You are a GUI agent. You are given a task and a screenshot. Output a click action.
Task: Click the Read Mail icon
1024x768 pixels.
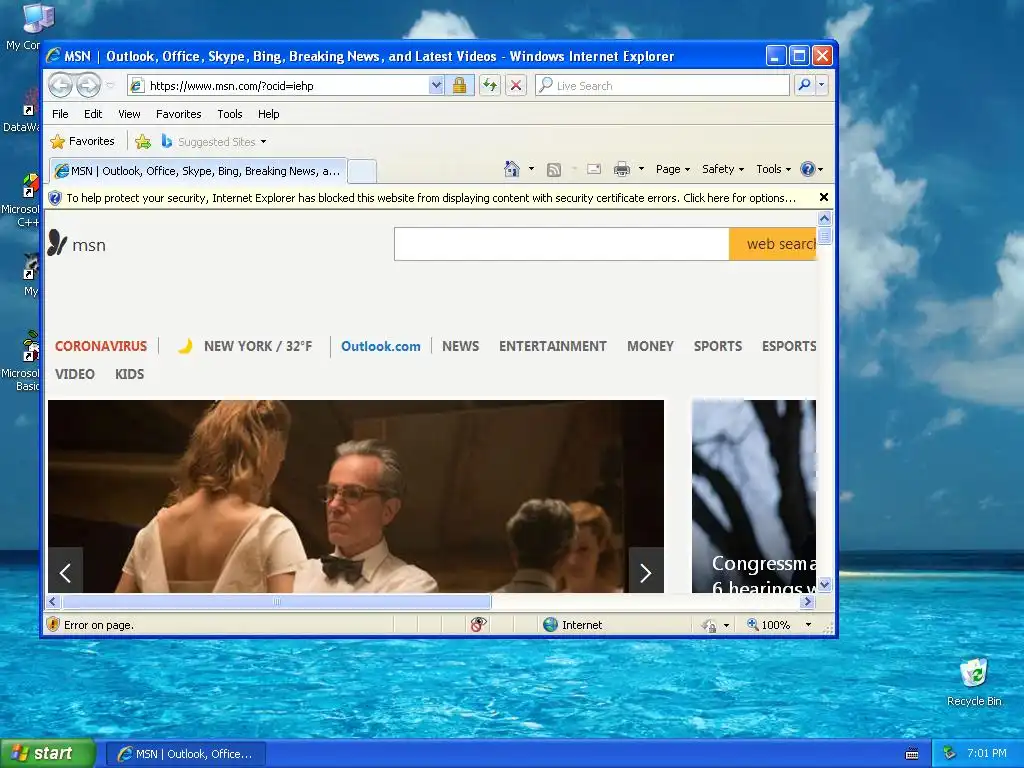pos(594,169)
